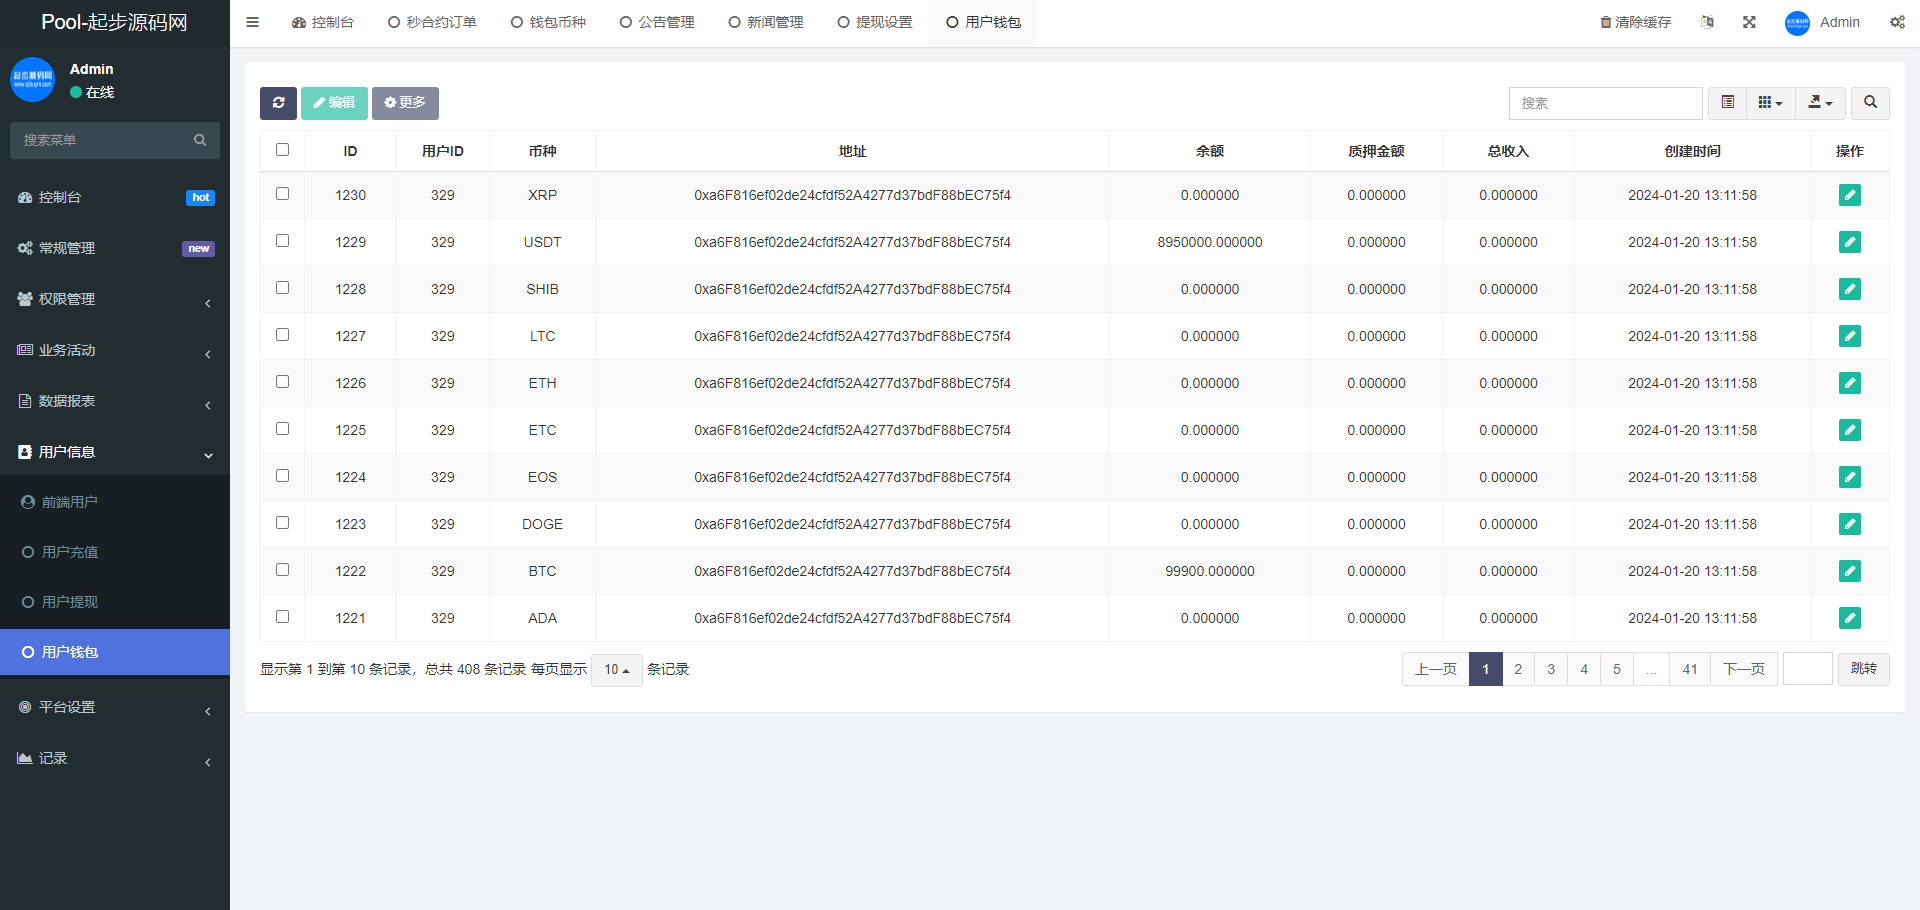Toggle the table card view icon
This screenshot has height=910, width=1920.
pyautogui.click(x=1727, y=103)
